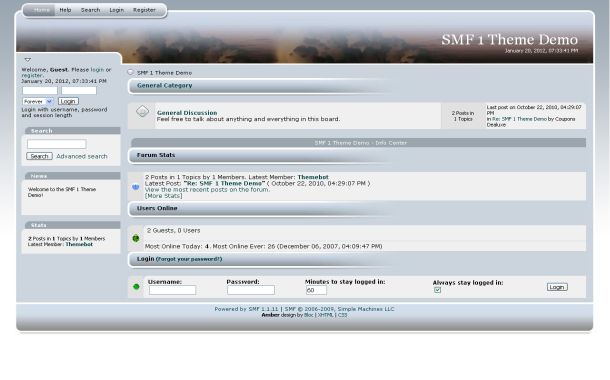
Task: Open the Advanced search link
Action: pyautogui.click(x=82, y=156)
